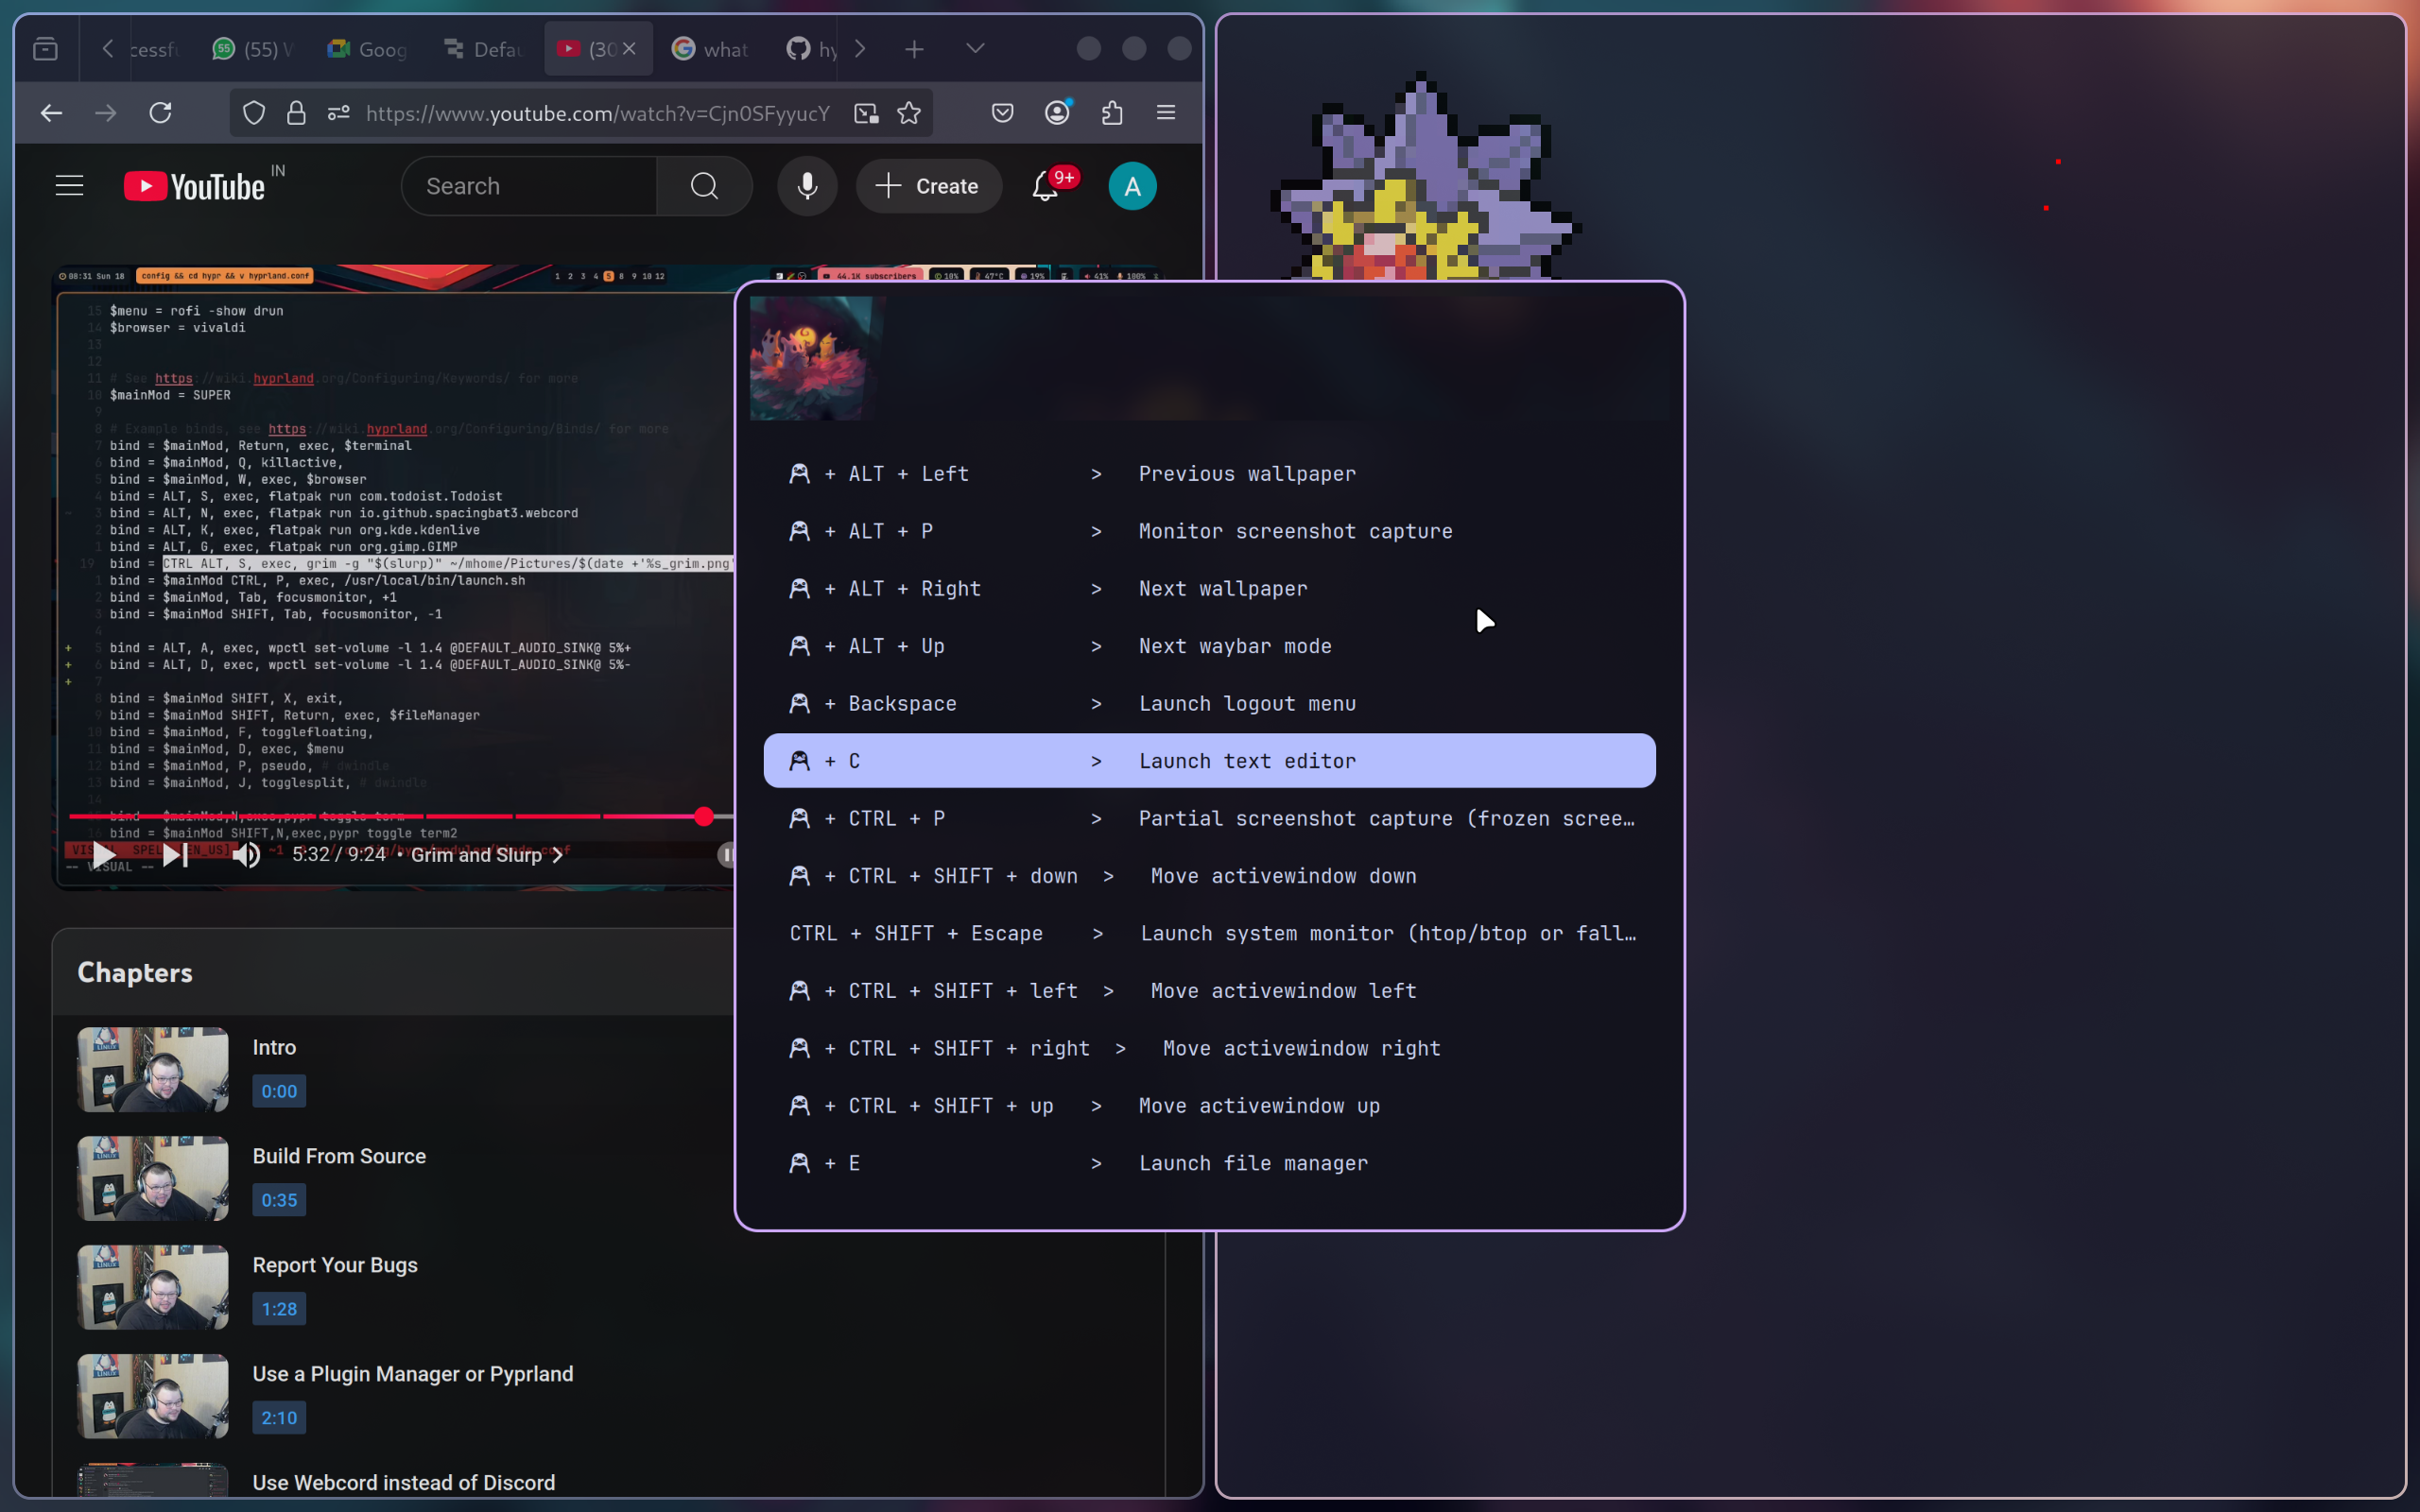Mute the video volume speaker
2420x1512 pixels.
(x=246, y=855)
